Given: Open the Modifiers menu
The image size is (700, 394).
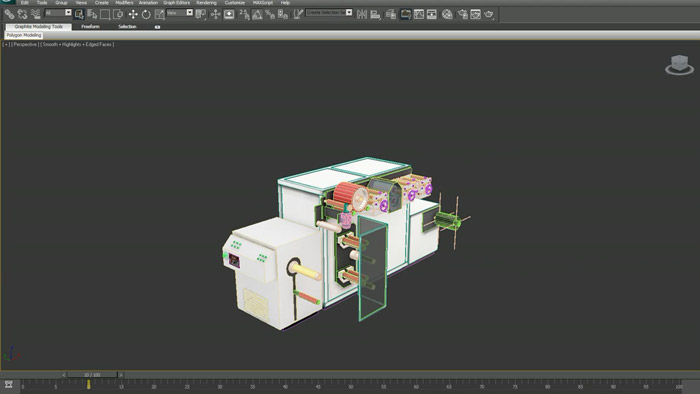Looking at the screenshot, I should click(x=124, y=3).
